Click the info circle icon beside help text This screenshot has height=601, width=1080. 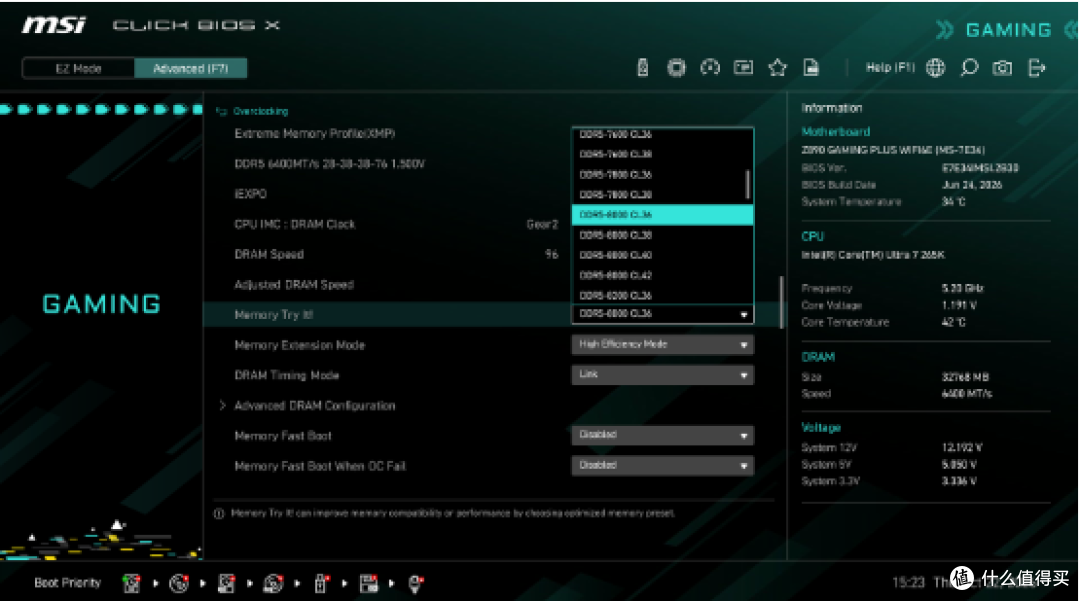tap(219, 514)
